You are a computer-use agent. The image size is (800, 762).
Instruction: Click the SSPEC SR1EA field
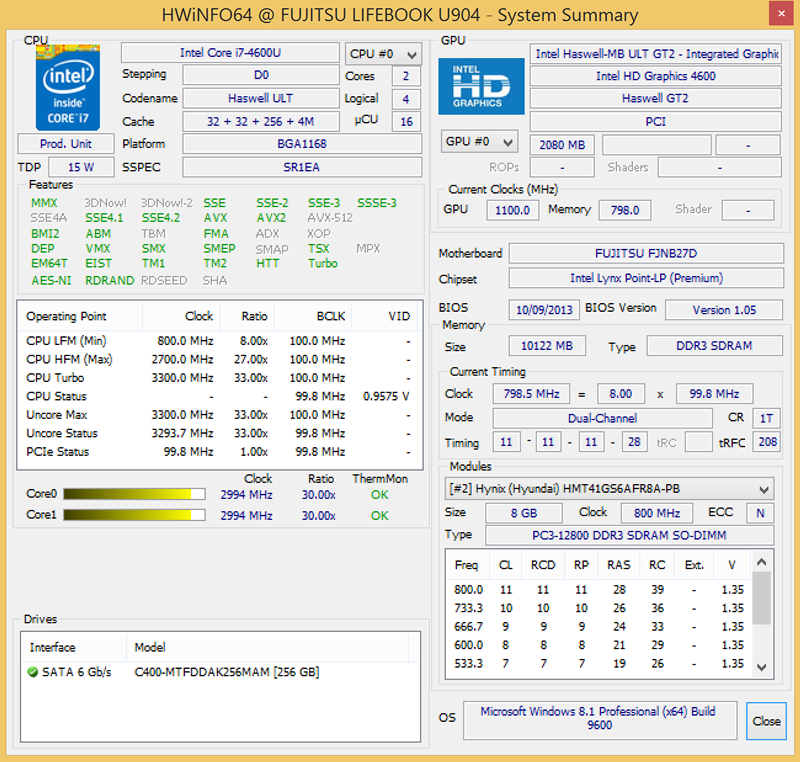tap(302, 167)
